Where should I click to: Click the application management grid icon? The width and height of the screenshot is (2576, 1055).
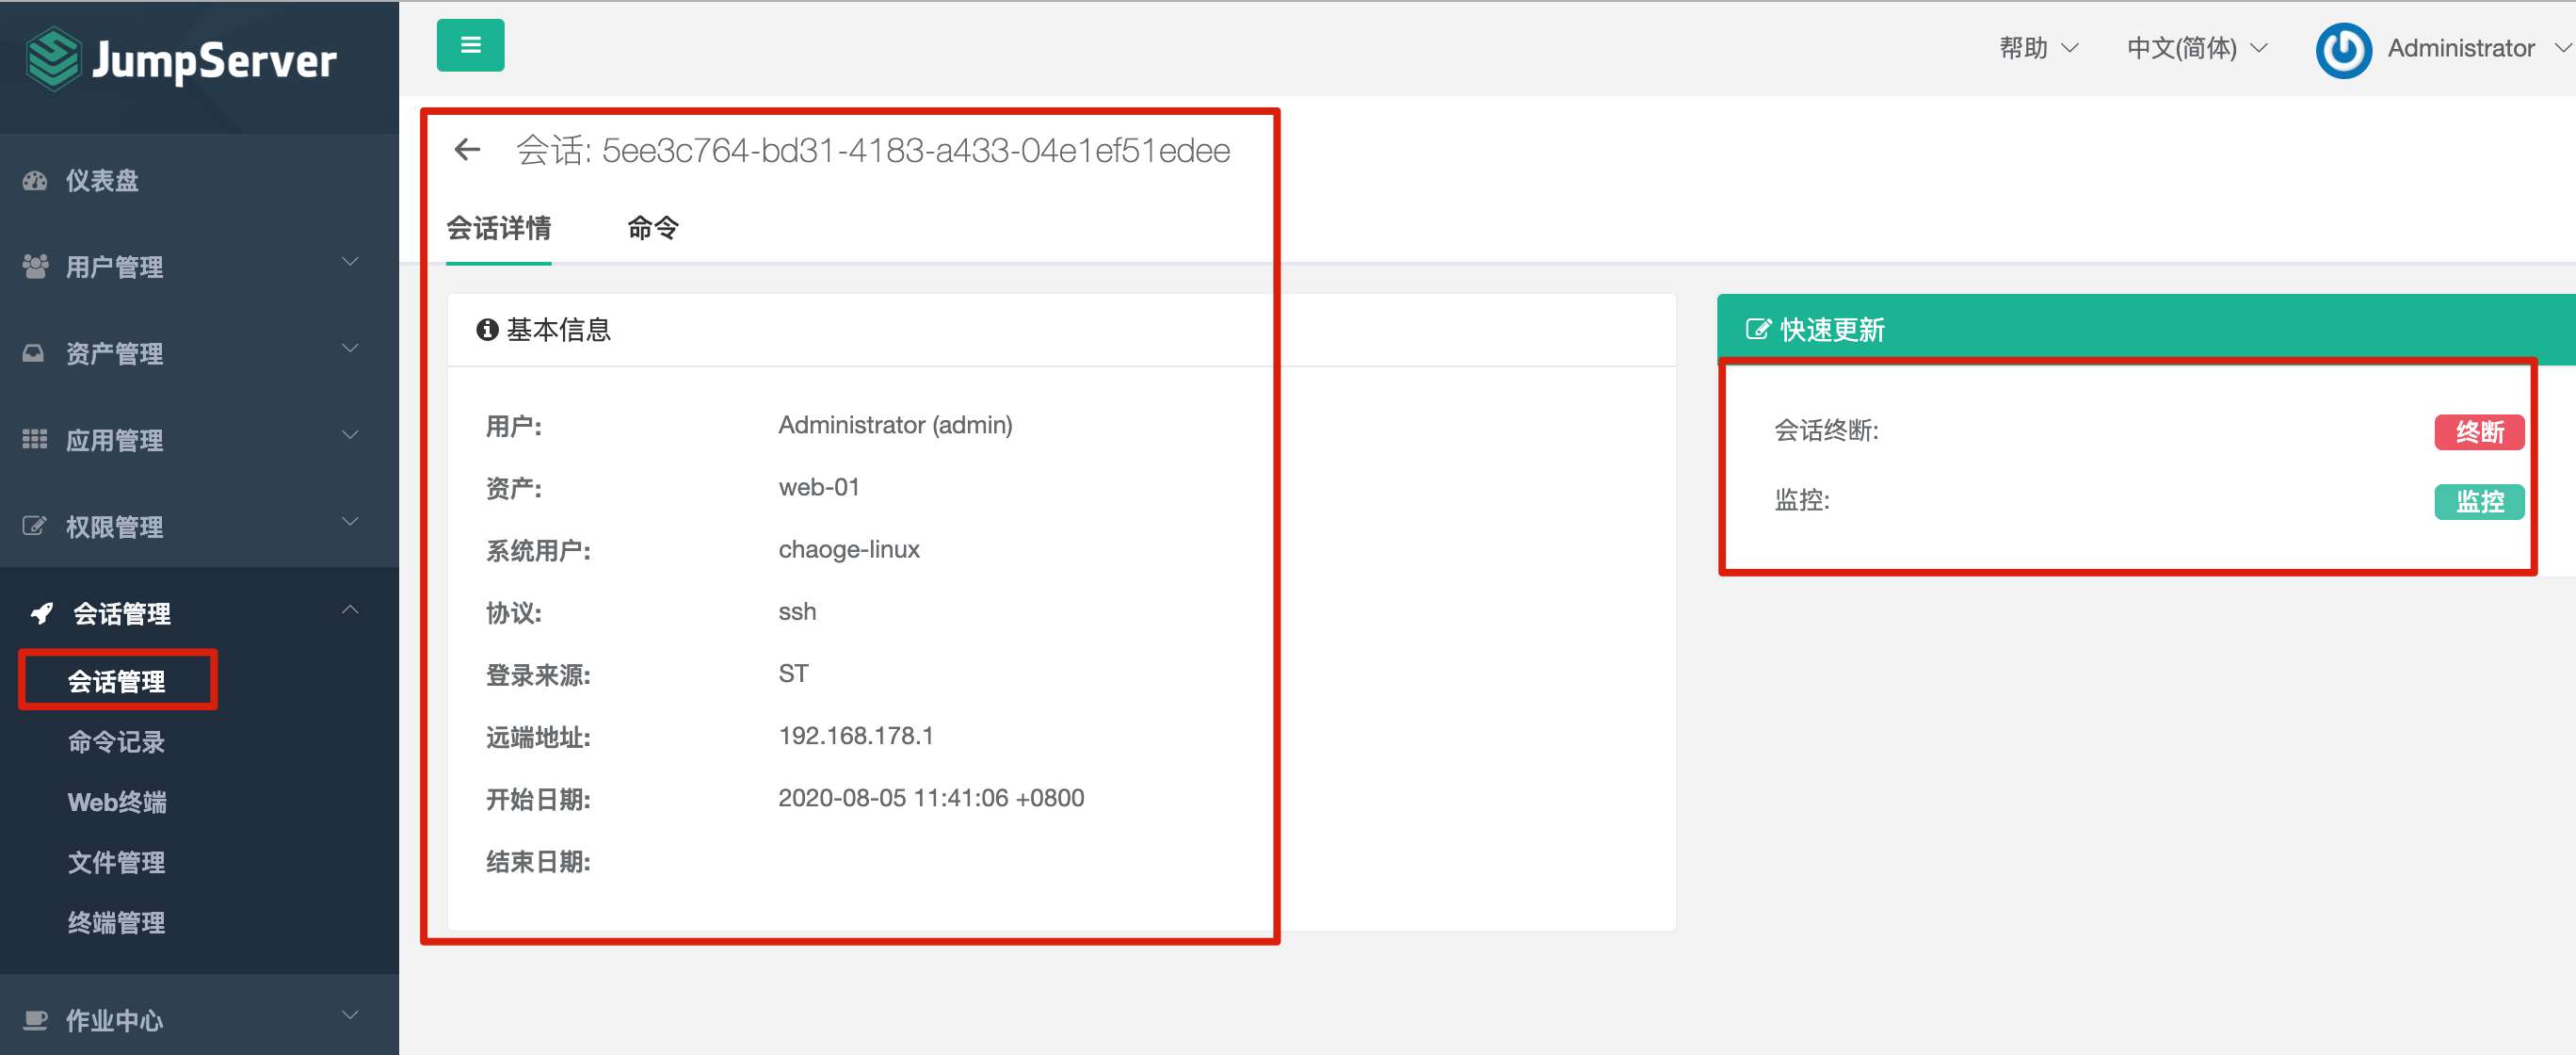click(x=35, y=439)
